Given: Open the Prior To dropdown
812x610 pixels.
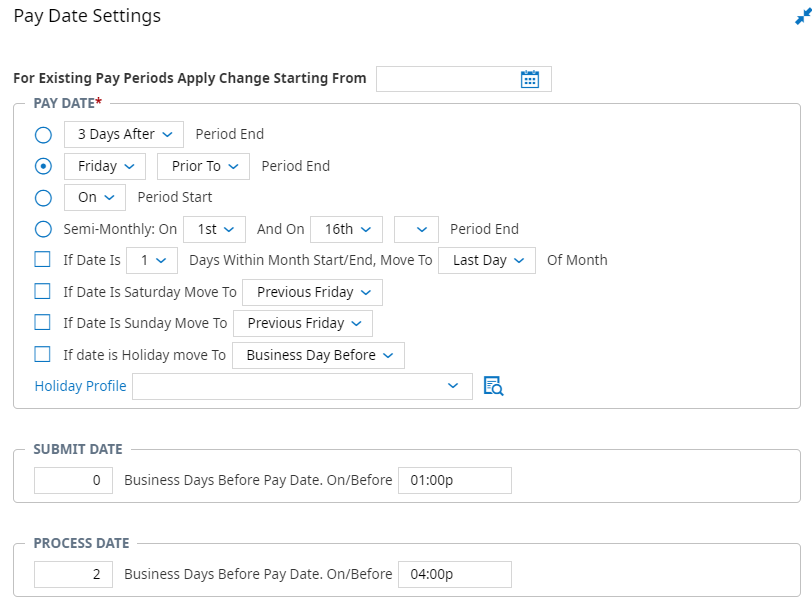Looking at the screenshot, I should (203, 166).
